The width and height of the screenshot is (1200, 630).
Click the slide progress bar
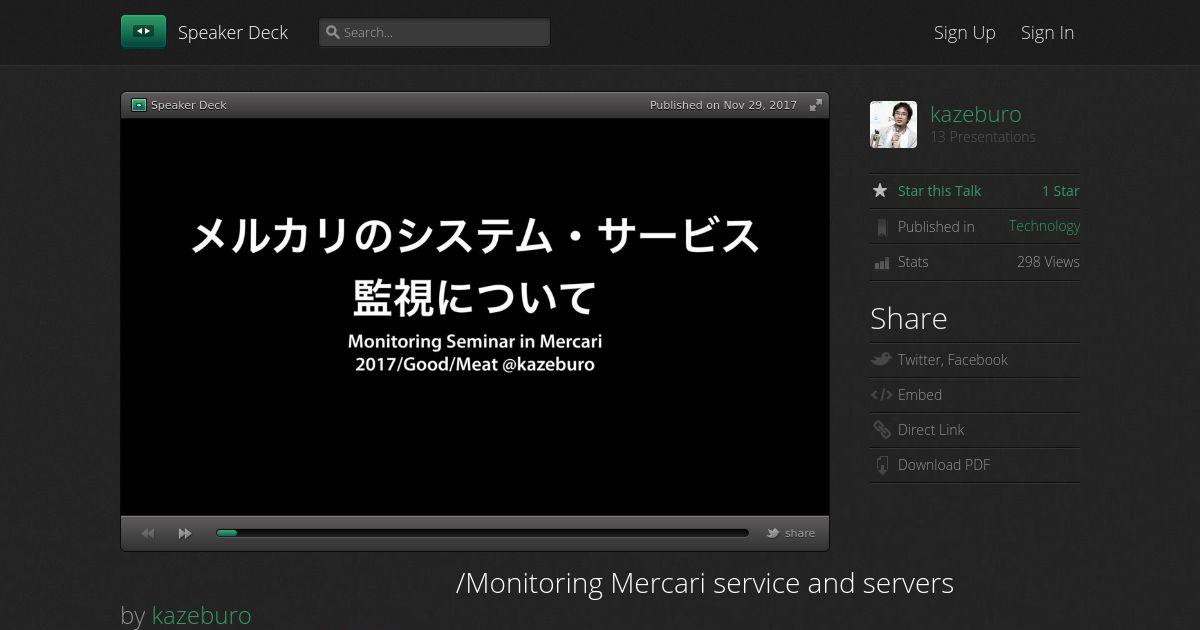coord(482,533)
